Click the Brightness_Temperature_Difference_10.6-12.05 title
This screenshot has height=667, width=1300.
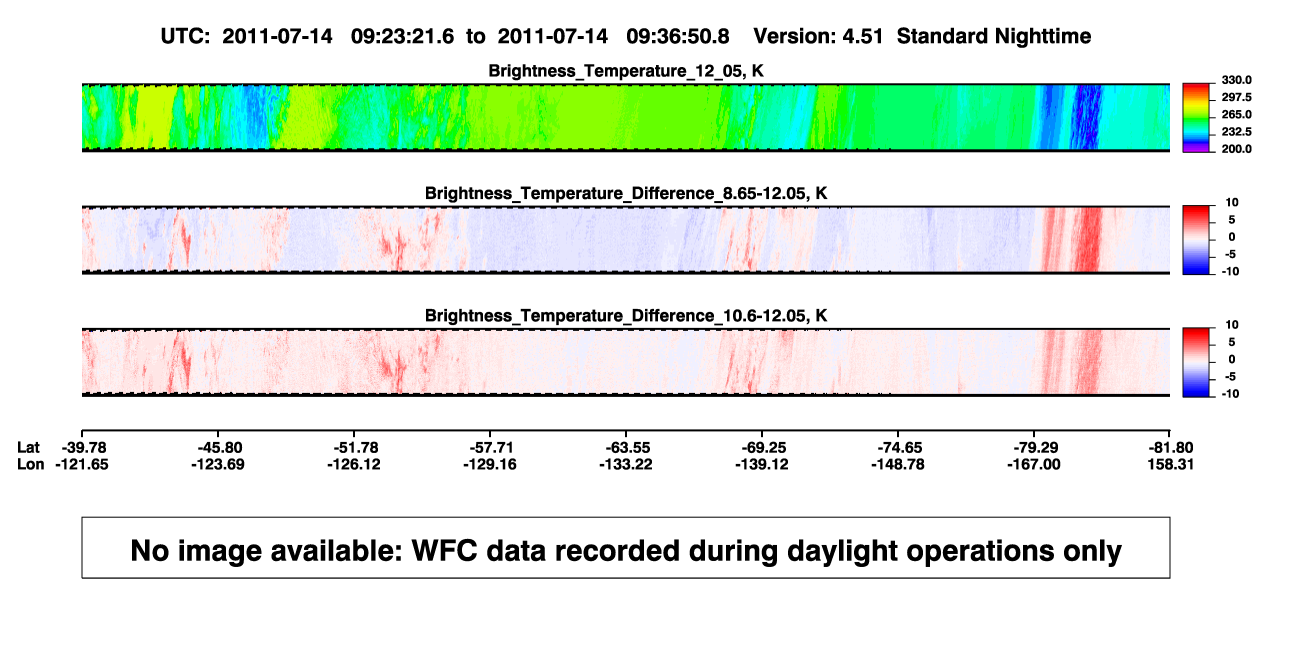pyautogui.click(x=626, y=316)
